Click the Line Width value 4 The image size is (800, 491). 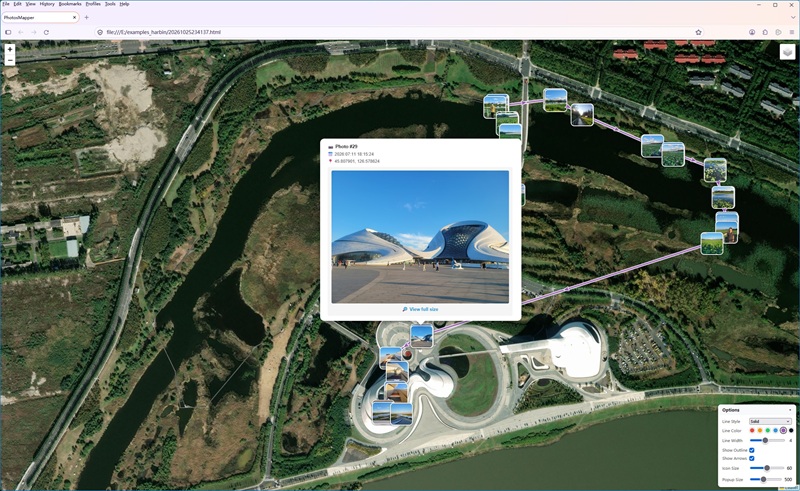(x=791, y=440)
